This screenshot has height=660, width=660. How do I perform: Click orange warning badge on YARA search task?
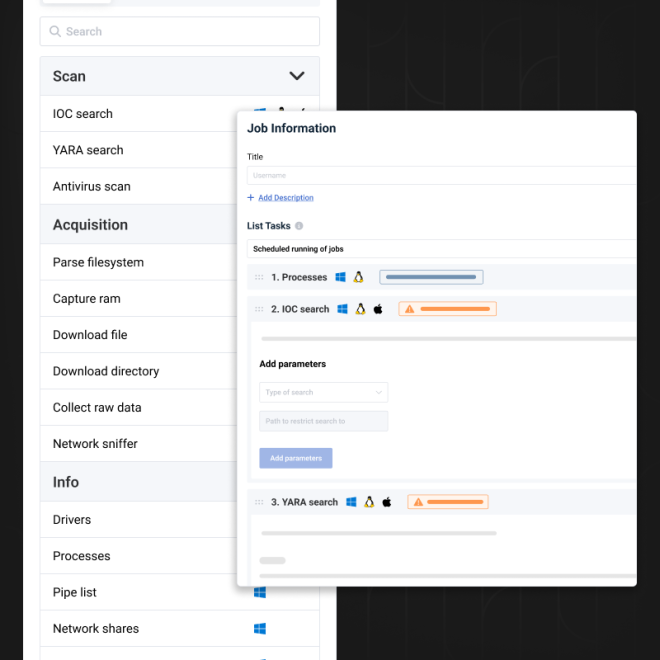[448, 502]
